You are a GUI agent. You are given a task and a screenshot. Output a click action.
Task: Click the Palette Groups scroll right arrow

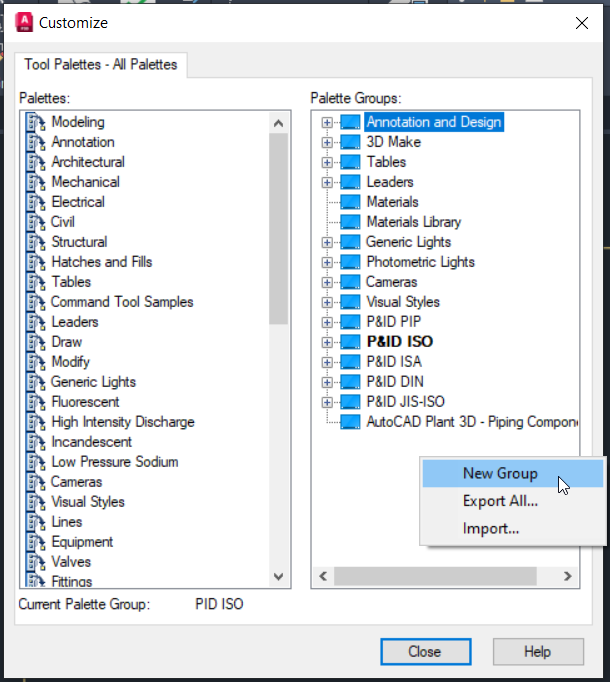(x=567, y=576)
